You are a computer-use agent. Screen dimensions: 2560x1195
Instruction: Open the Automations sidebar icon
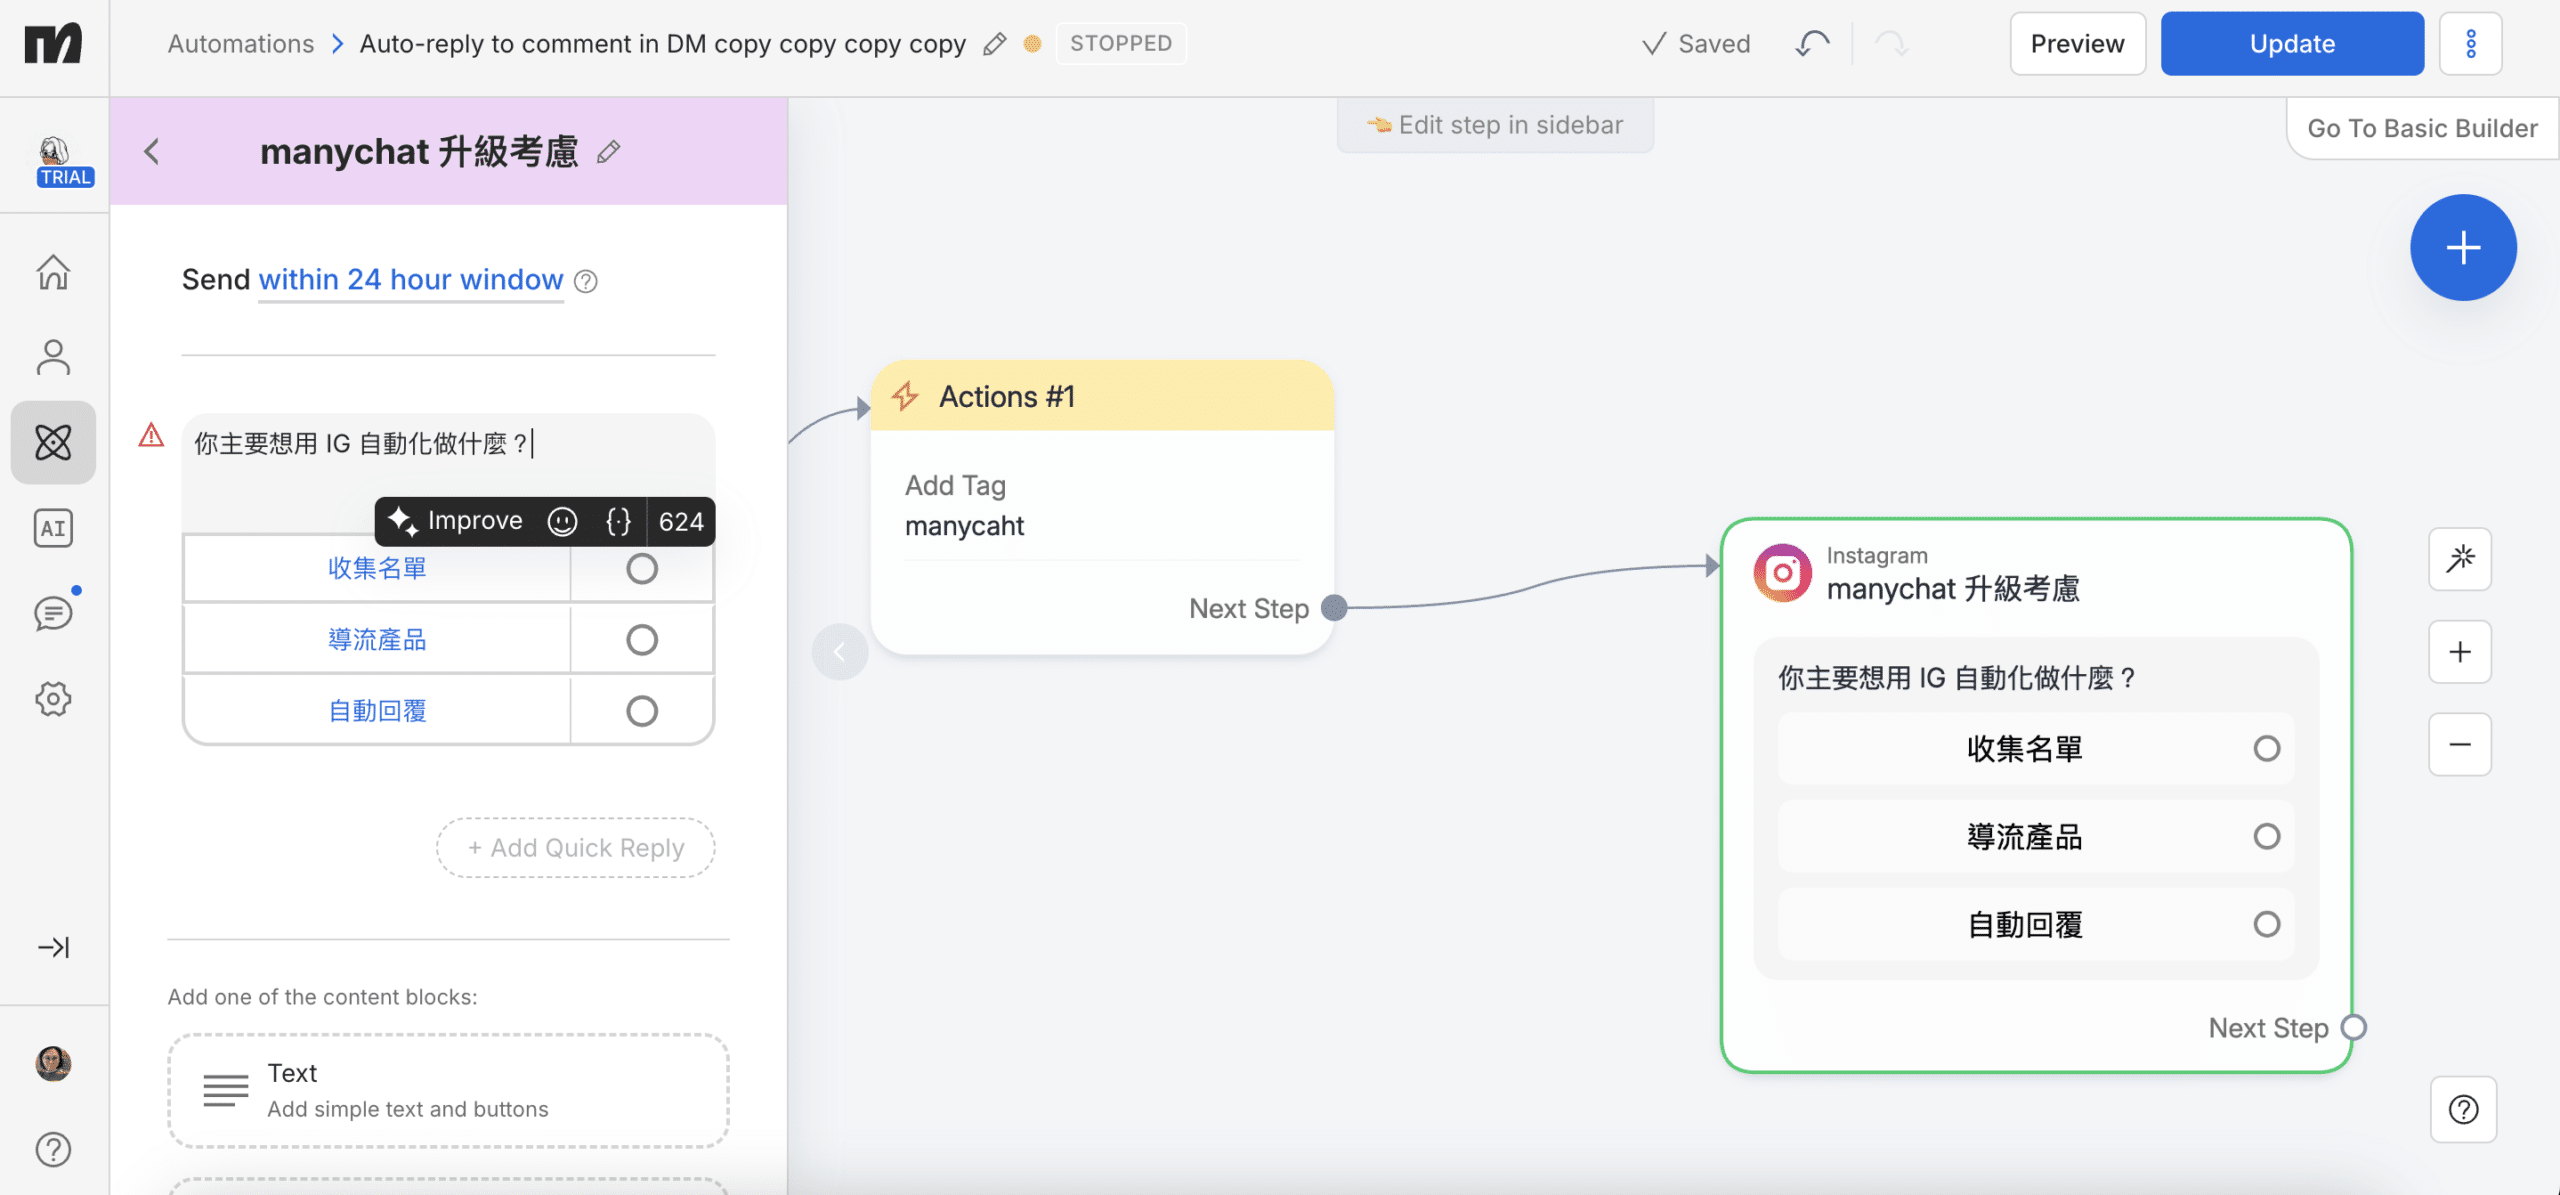[x=53, y=442]
